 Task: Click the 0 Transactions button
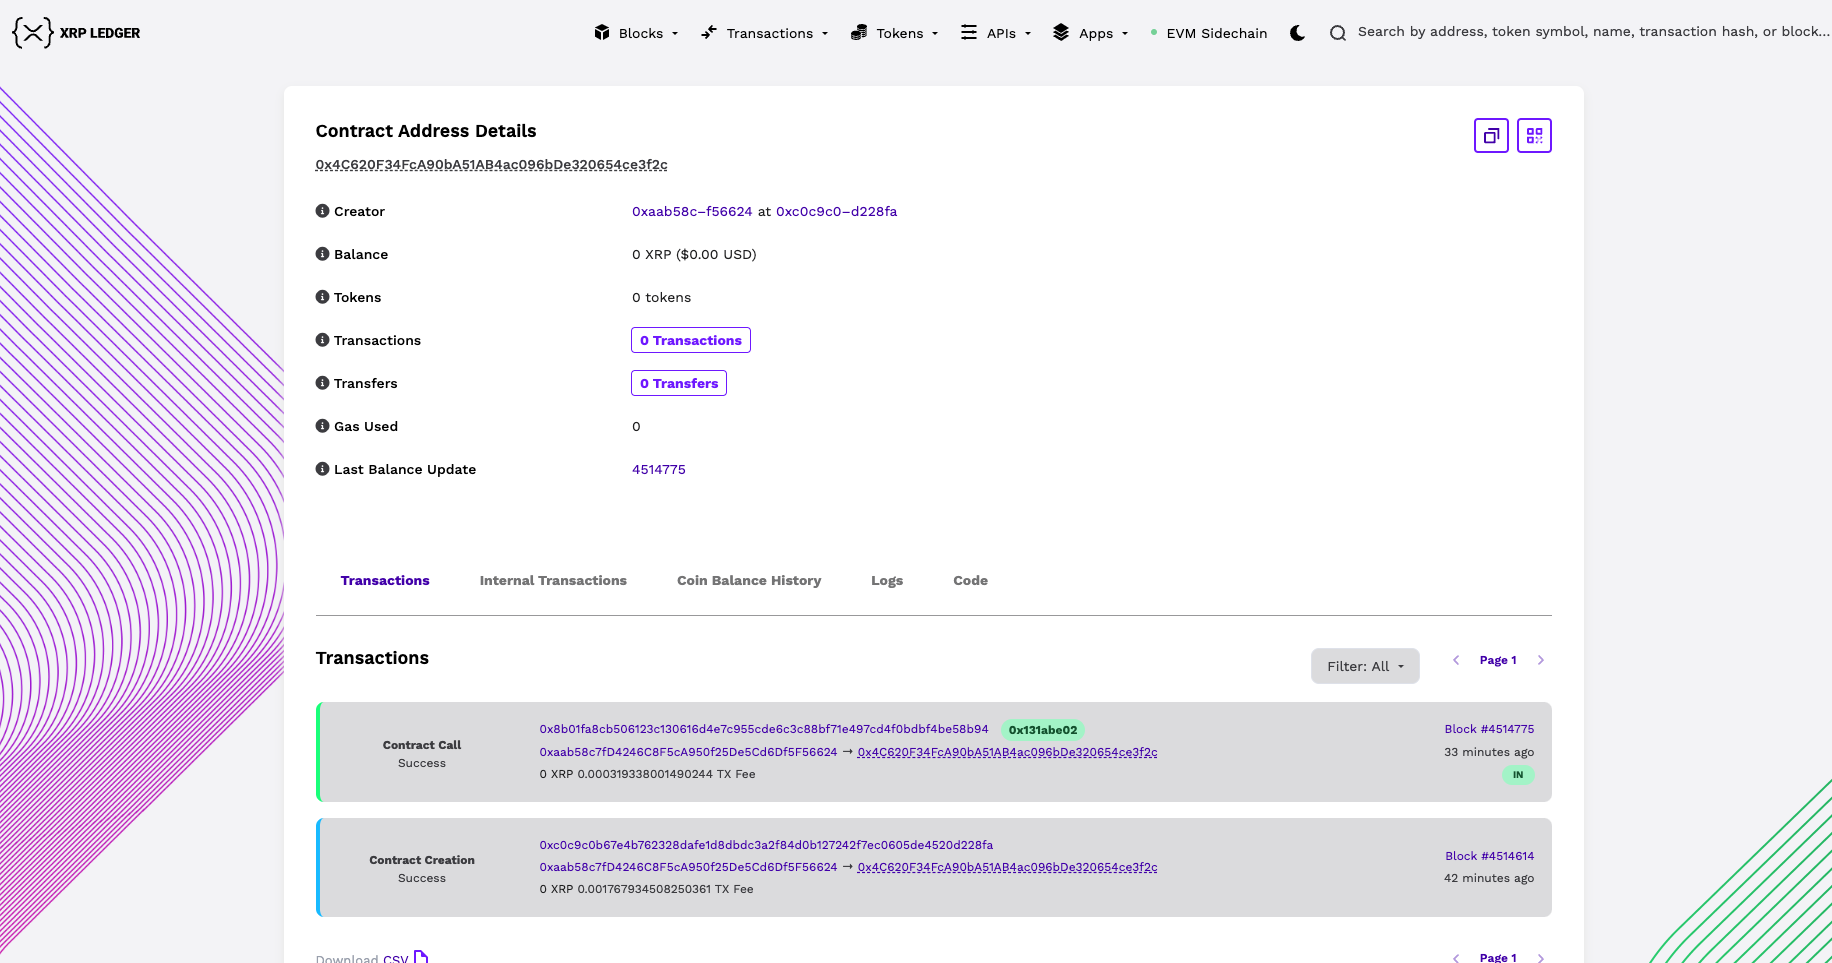[691, 340]
